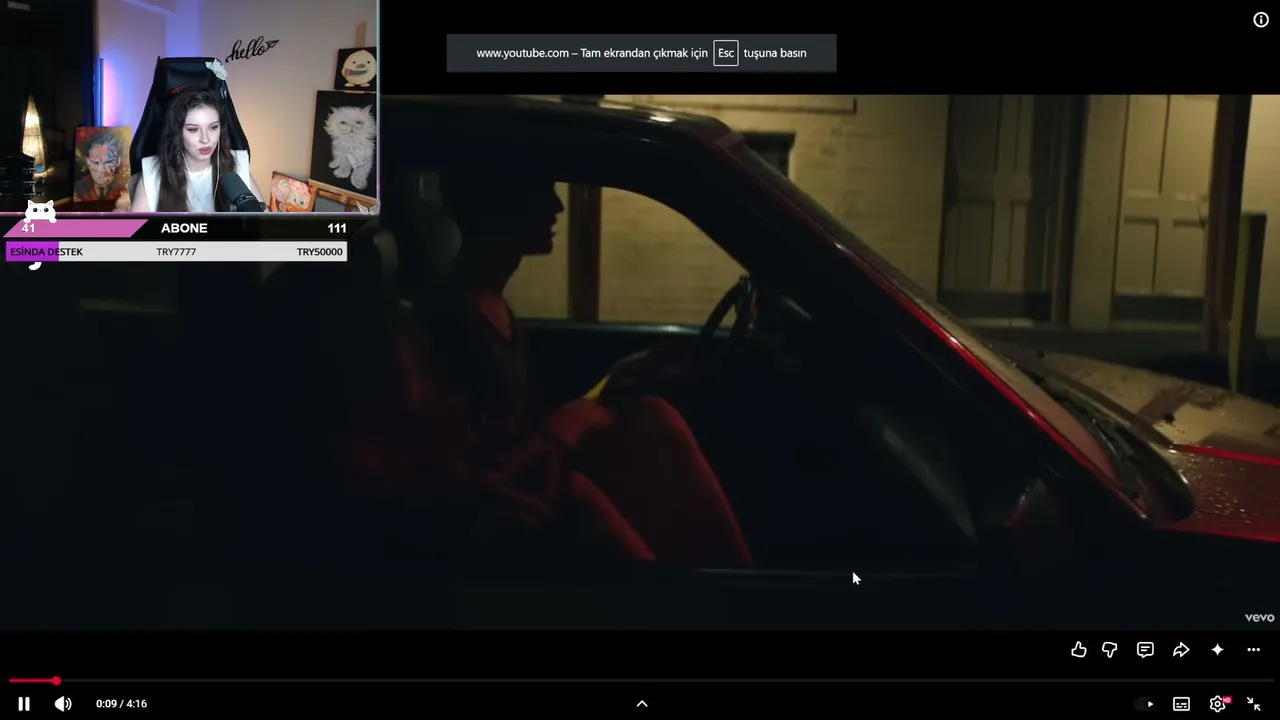Open the info icon in the top corner
Viewport: 1280px width, 720px height.
(1261, 20)
